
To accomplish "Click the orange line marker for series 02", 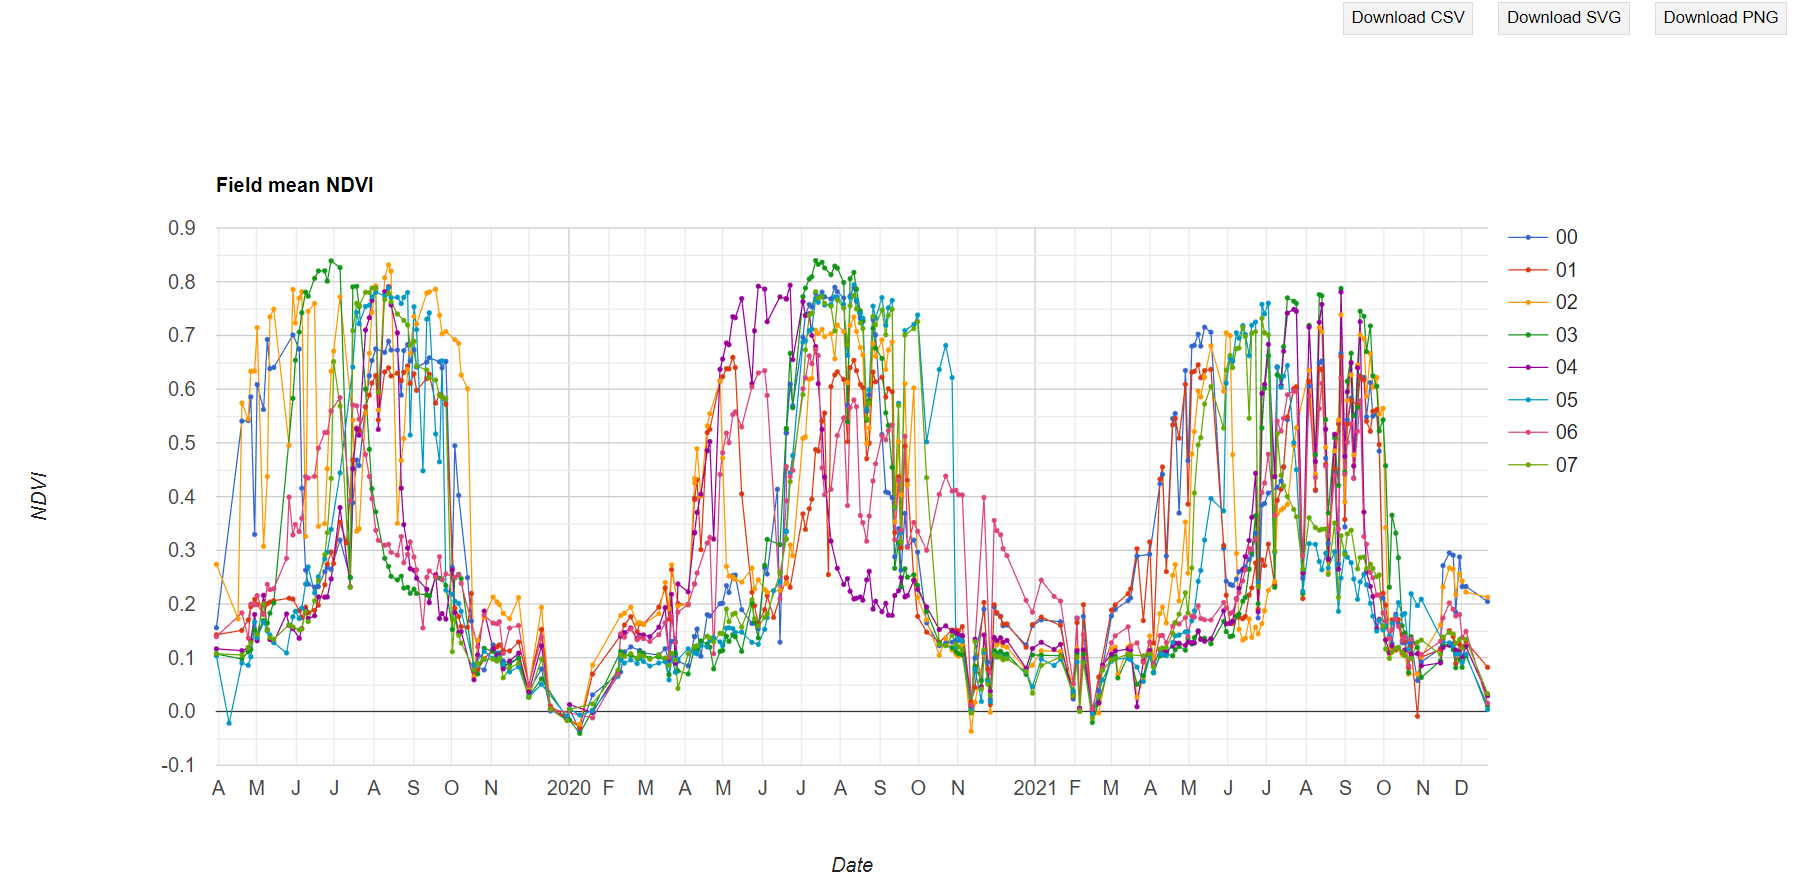I will (x=1528, y=302).
